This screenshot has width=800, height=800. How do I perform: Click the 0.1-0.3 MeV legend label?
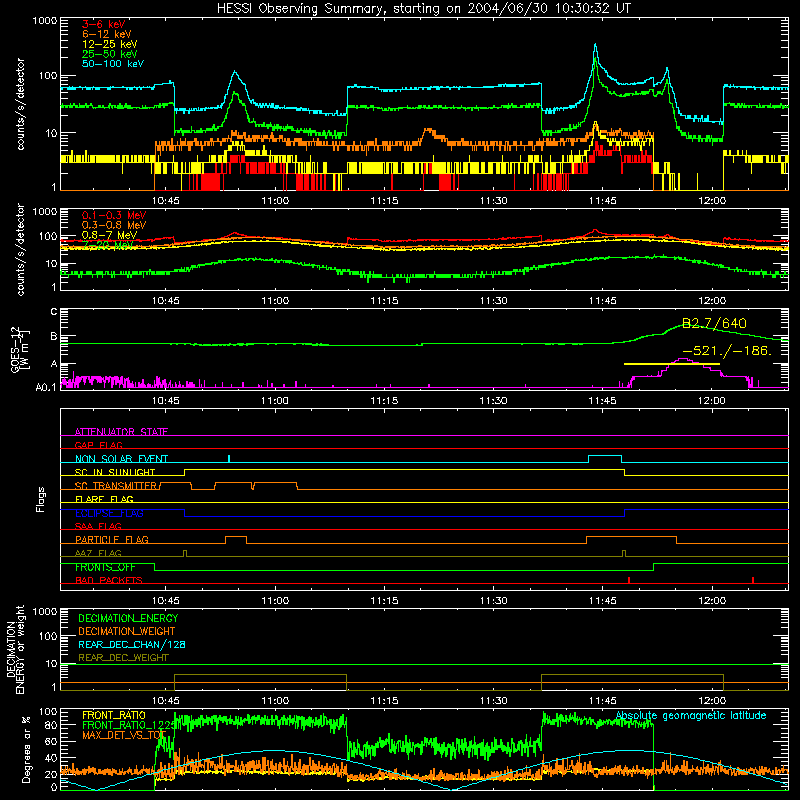(x=114, y=215)
